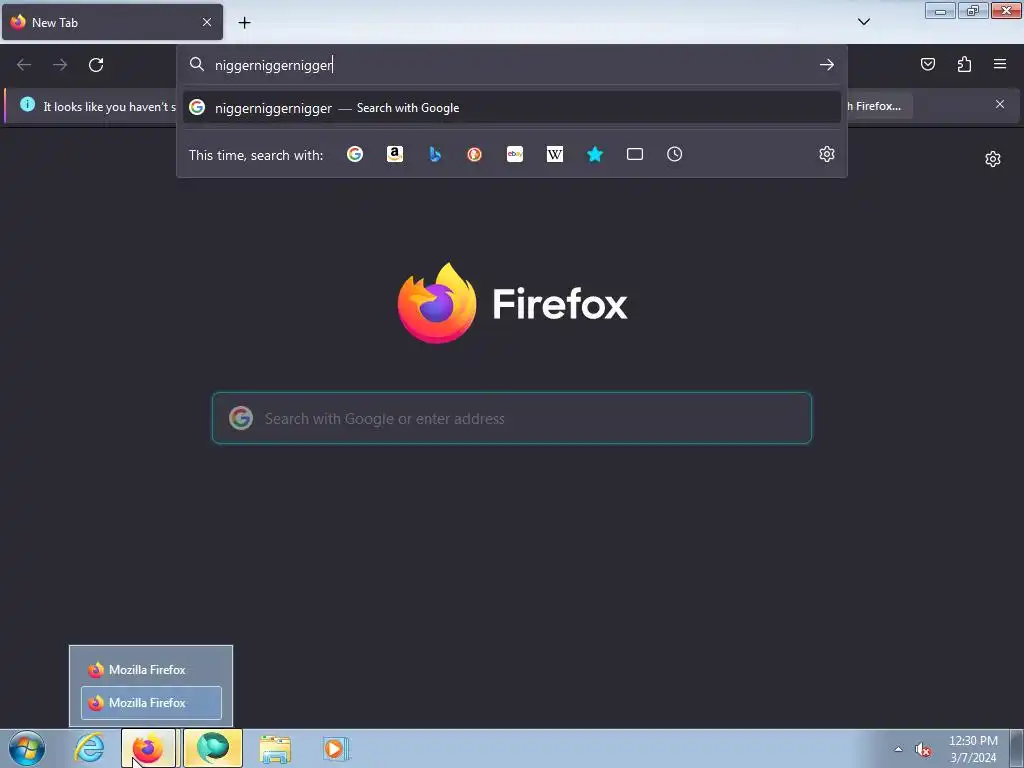Open search settings gear in dropdown
This screenshot has height=768, width=1024.
click(x=827, y=154)
